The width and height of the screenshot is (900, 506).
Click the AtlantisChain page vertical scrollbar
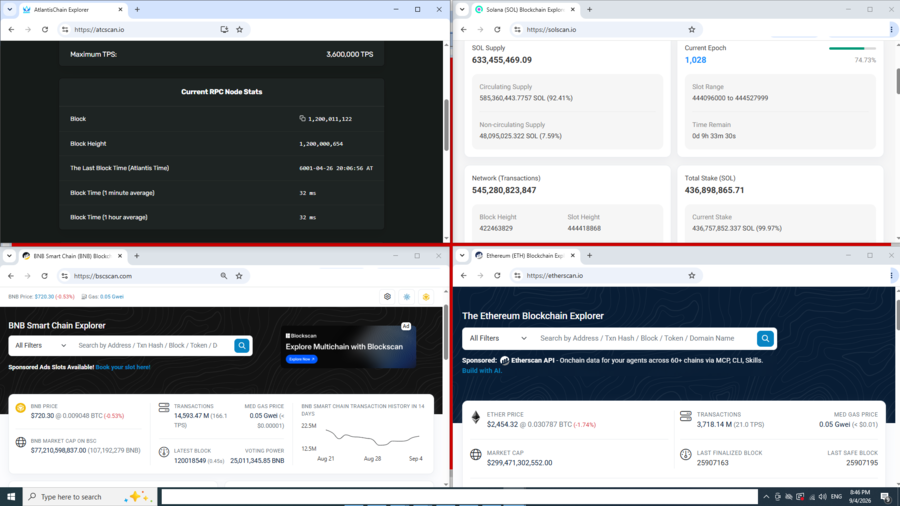pyautogui.click(x=447, y=126)
